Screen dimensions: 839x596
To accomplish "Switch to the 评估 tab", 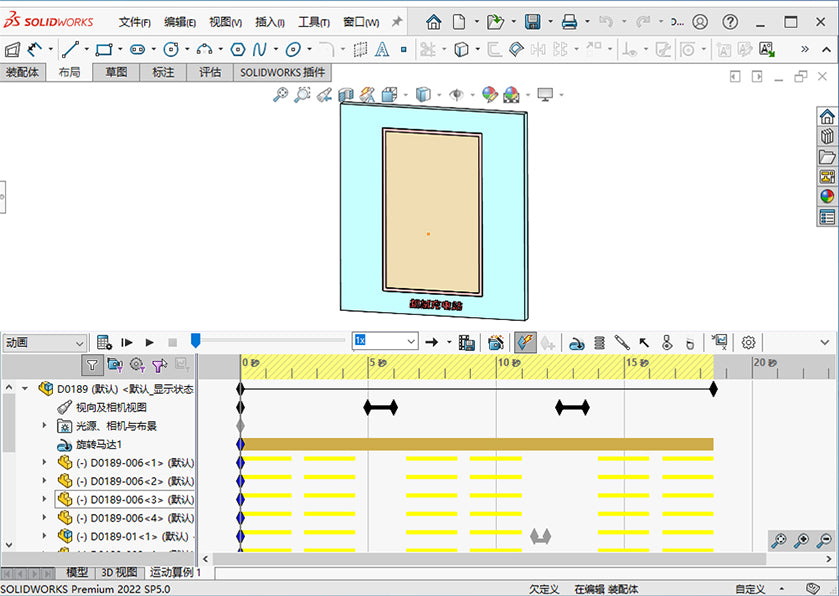I will tap(210, 72).
